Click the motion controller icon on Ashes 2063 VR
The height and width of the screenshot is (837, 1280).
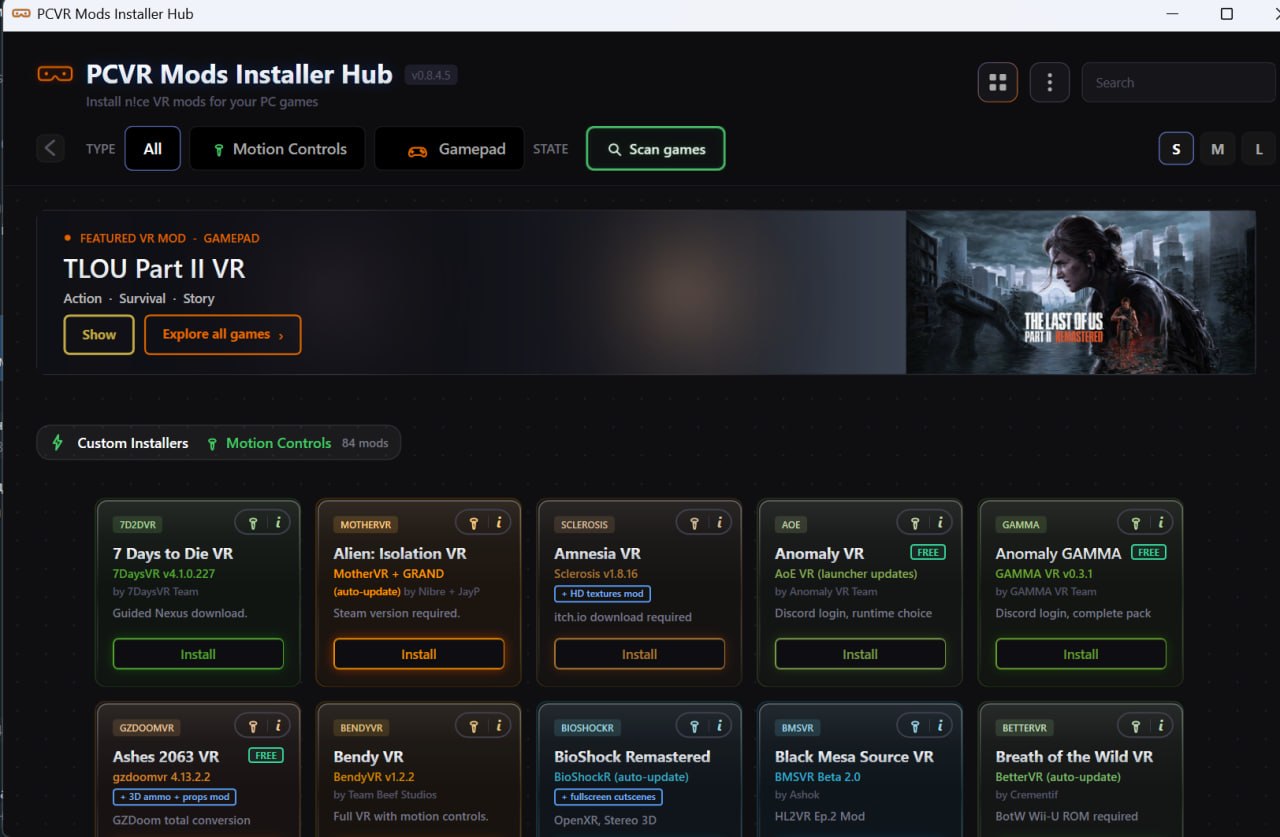(x=253, y=726)
